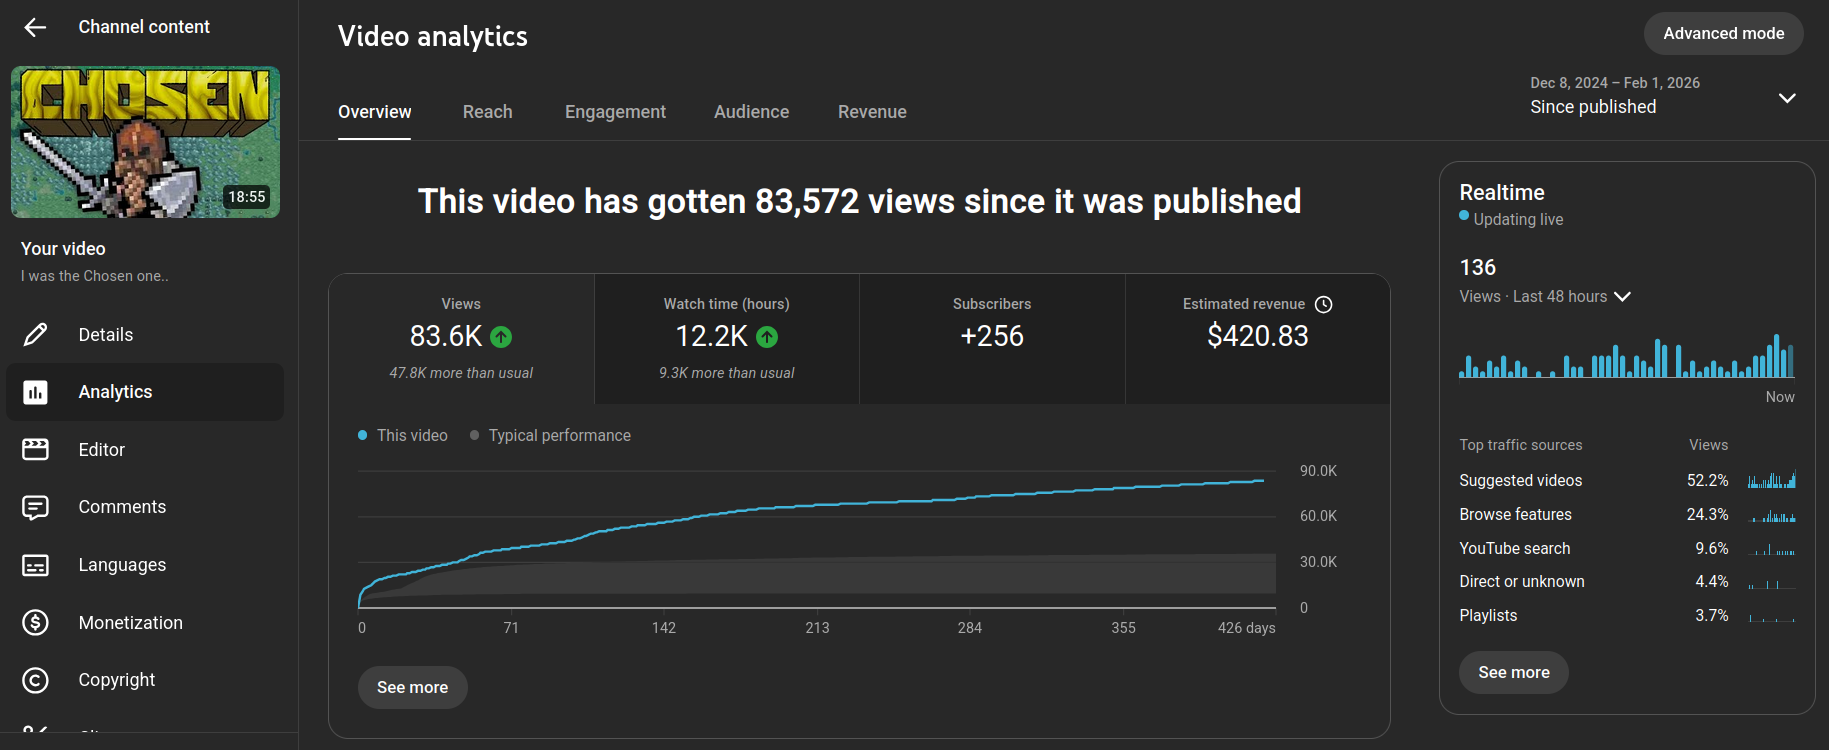Click the back arrow to Channel content
Viewport: 1829px width, 750px height.
[35, 27]
